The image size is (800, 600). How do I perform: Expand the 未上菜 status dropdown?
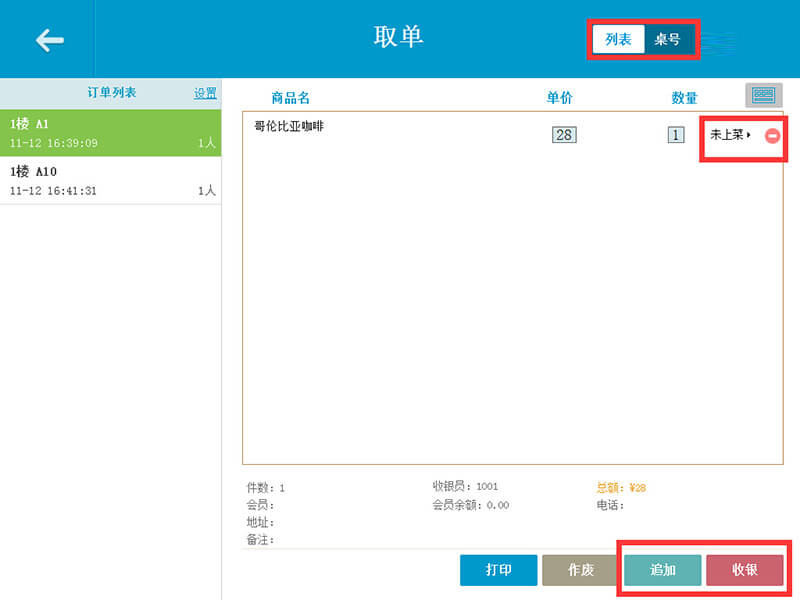click(x=731, y=135)
